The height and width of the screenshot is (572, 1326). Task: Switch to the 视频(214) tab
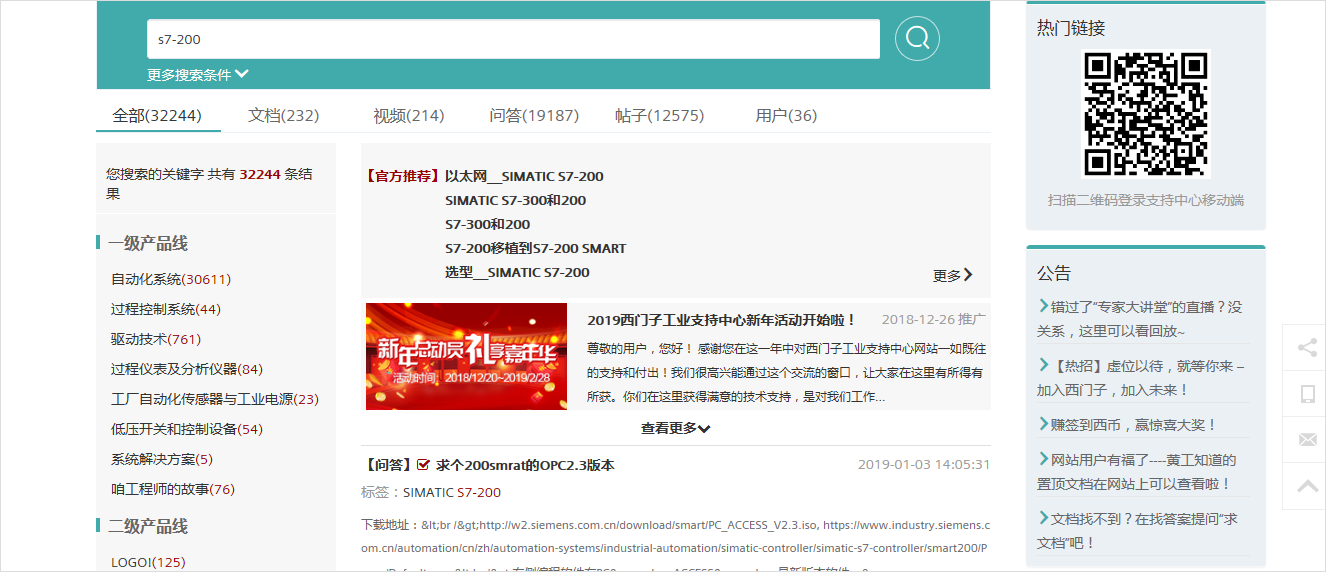pos(408,116)
